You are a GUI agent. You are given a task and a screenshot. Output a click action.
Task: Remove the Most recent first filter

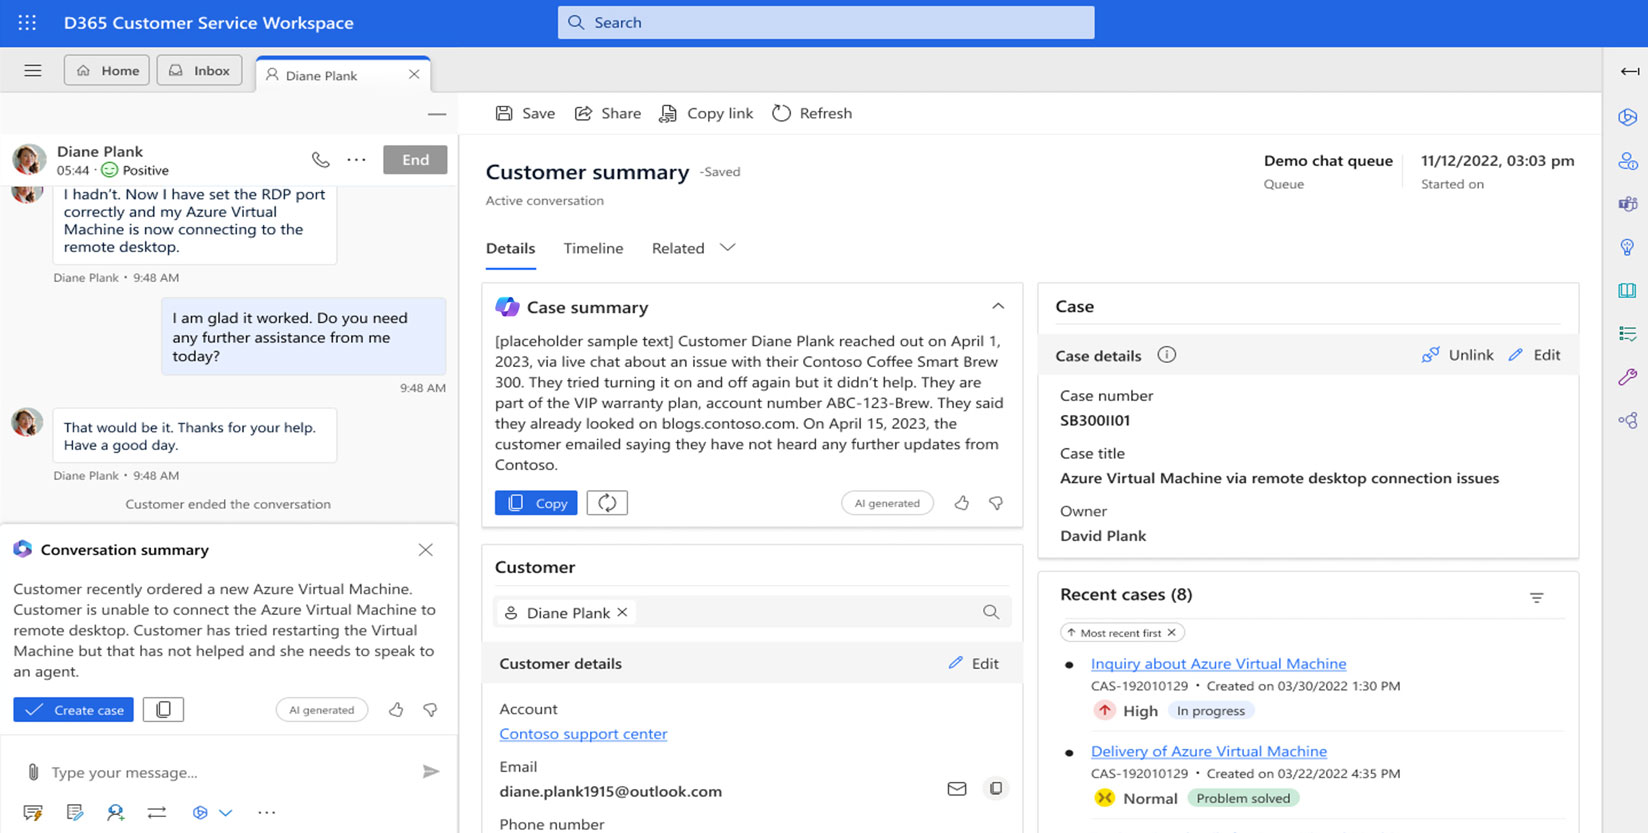tap(1172, 633)
